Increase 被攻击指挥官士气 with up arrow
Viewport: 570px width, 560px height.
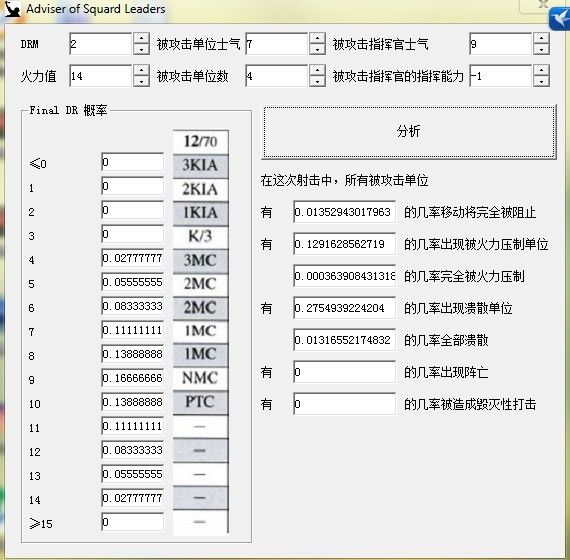point(541,38)
